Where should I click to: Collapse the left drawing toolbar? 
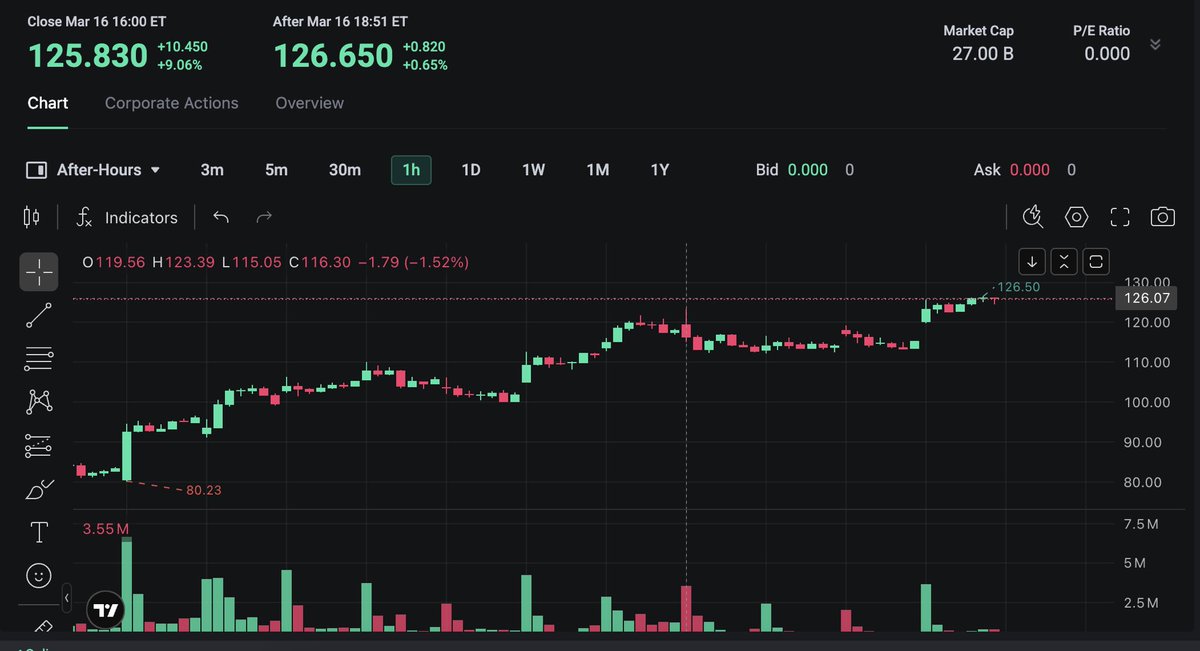[67, 598]
